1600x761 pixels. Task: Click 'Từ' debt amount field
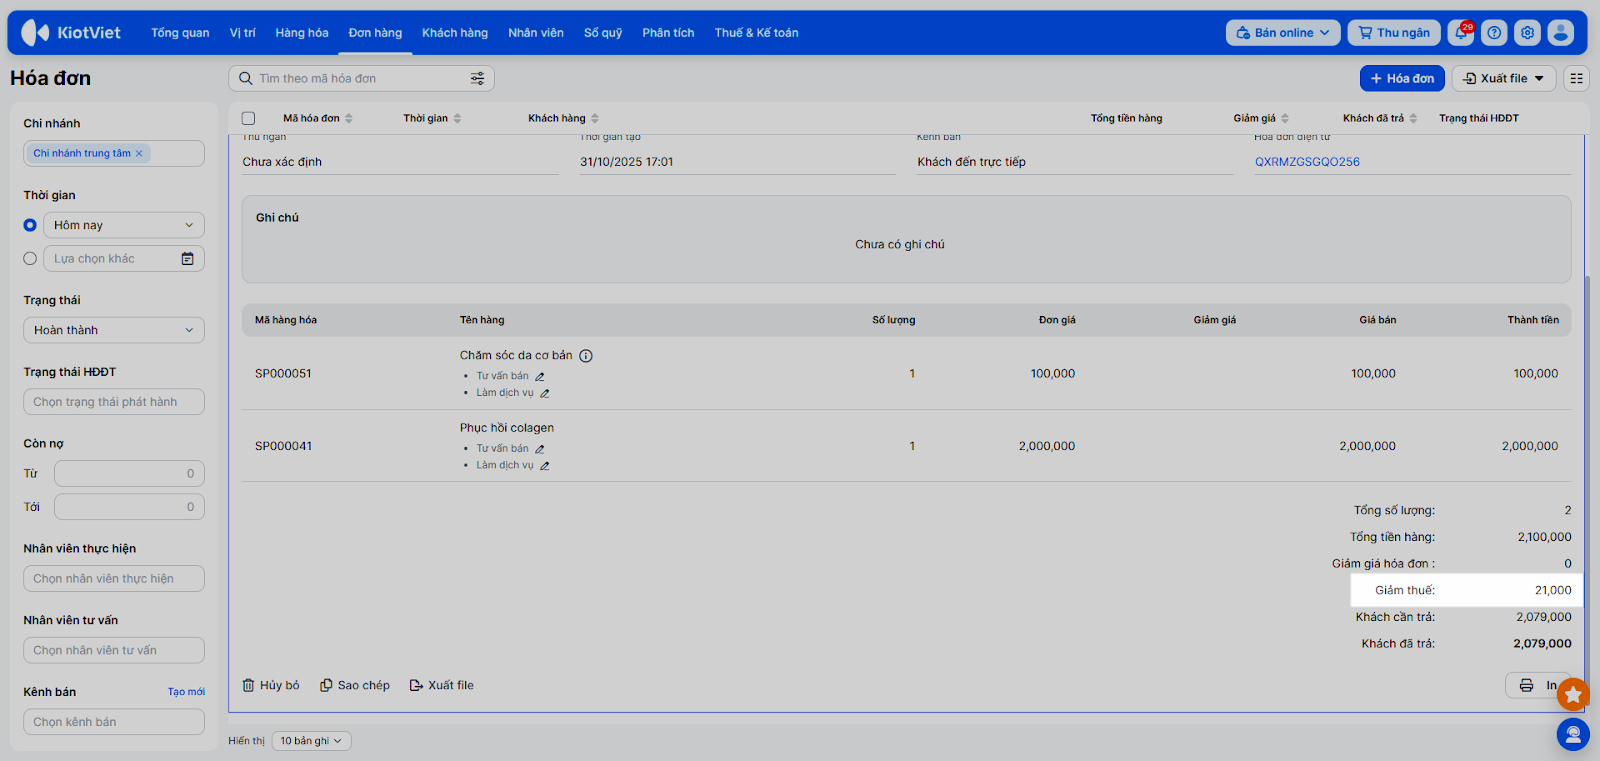coord(129,474)
